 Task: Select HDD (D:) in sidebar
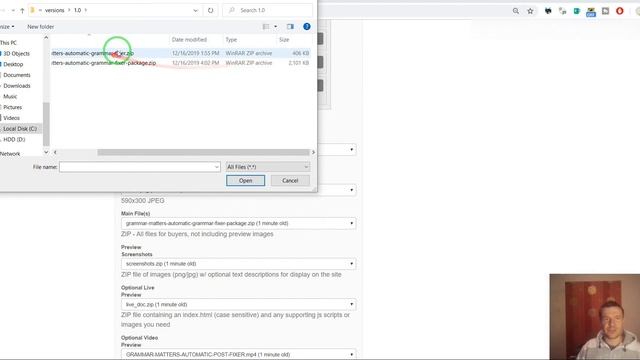tap(14, 139)
